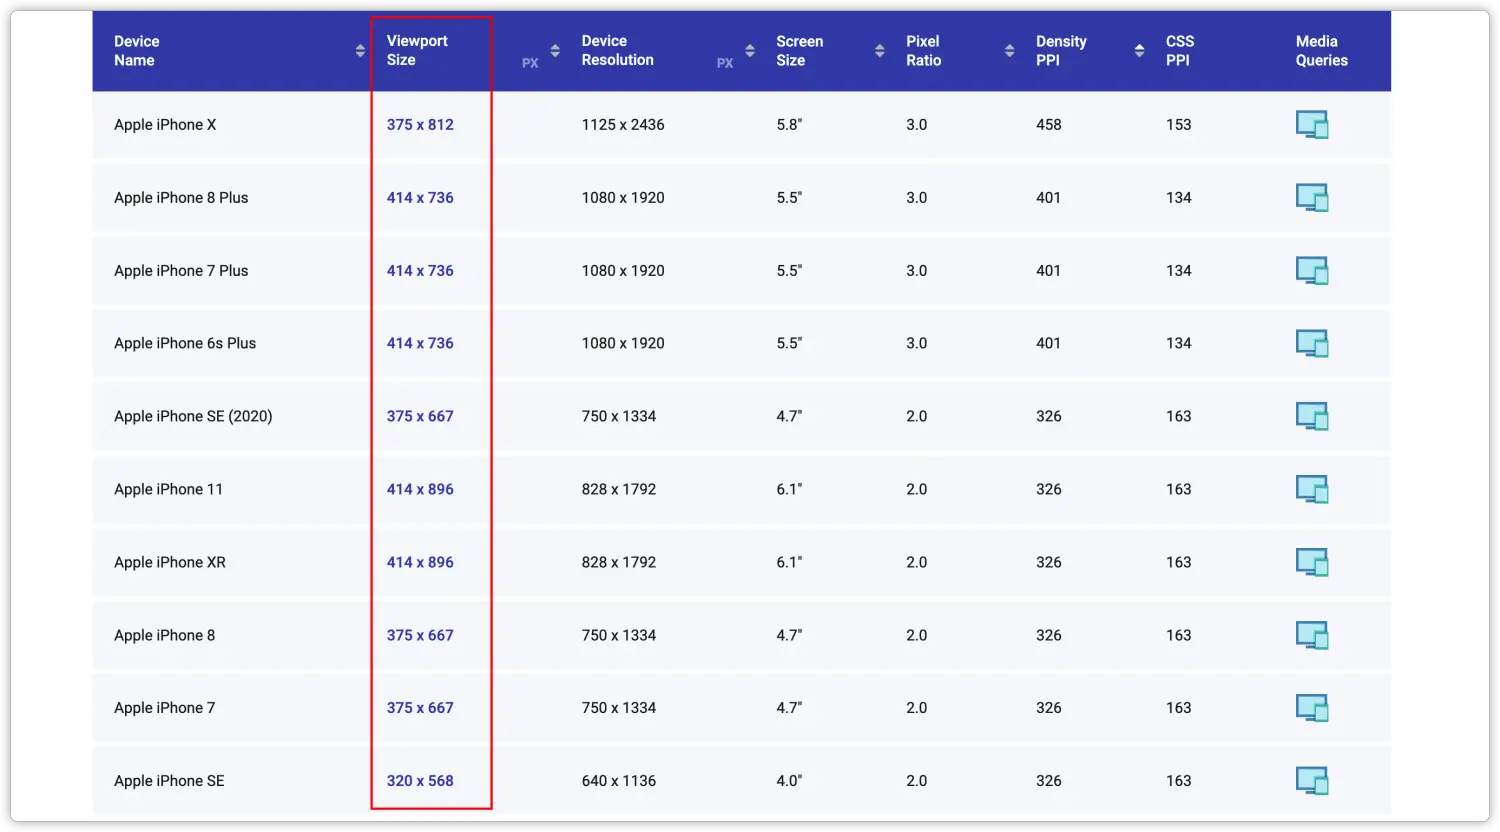Sort by Density PPI arrows
The width and height of the screenshot is (1500, 832).
click(1139, 51)
